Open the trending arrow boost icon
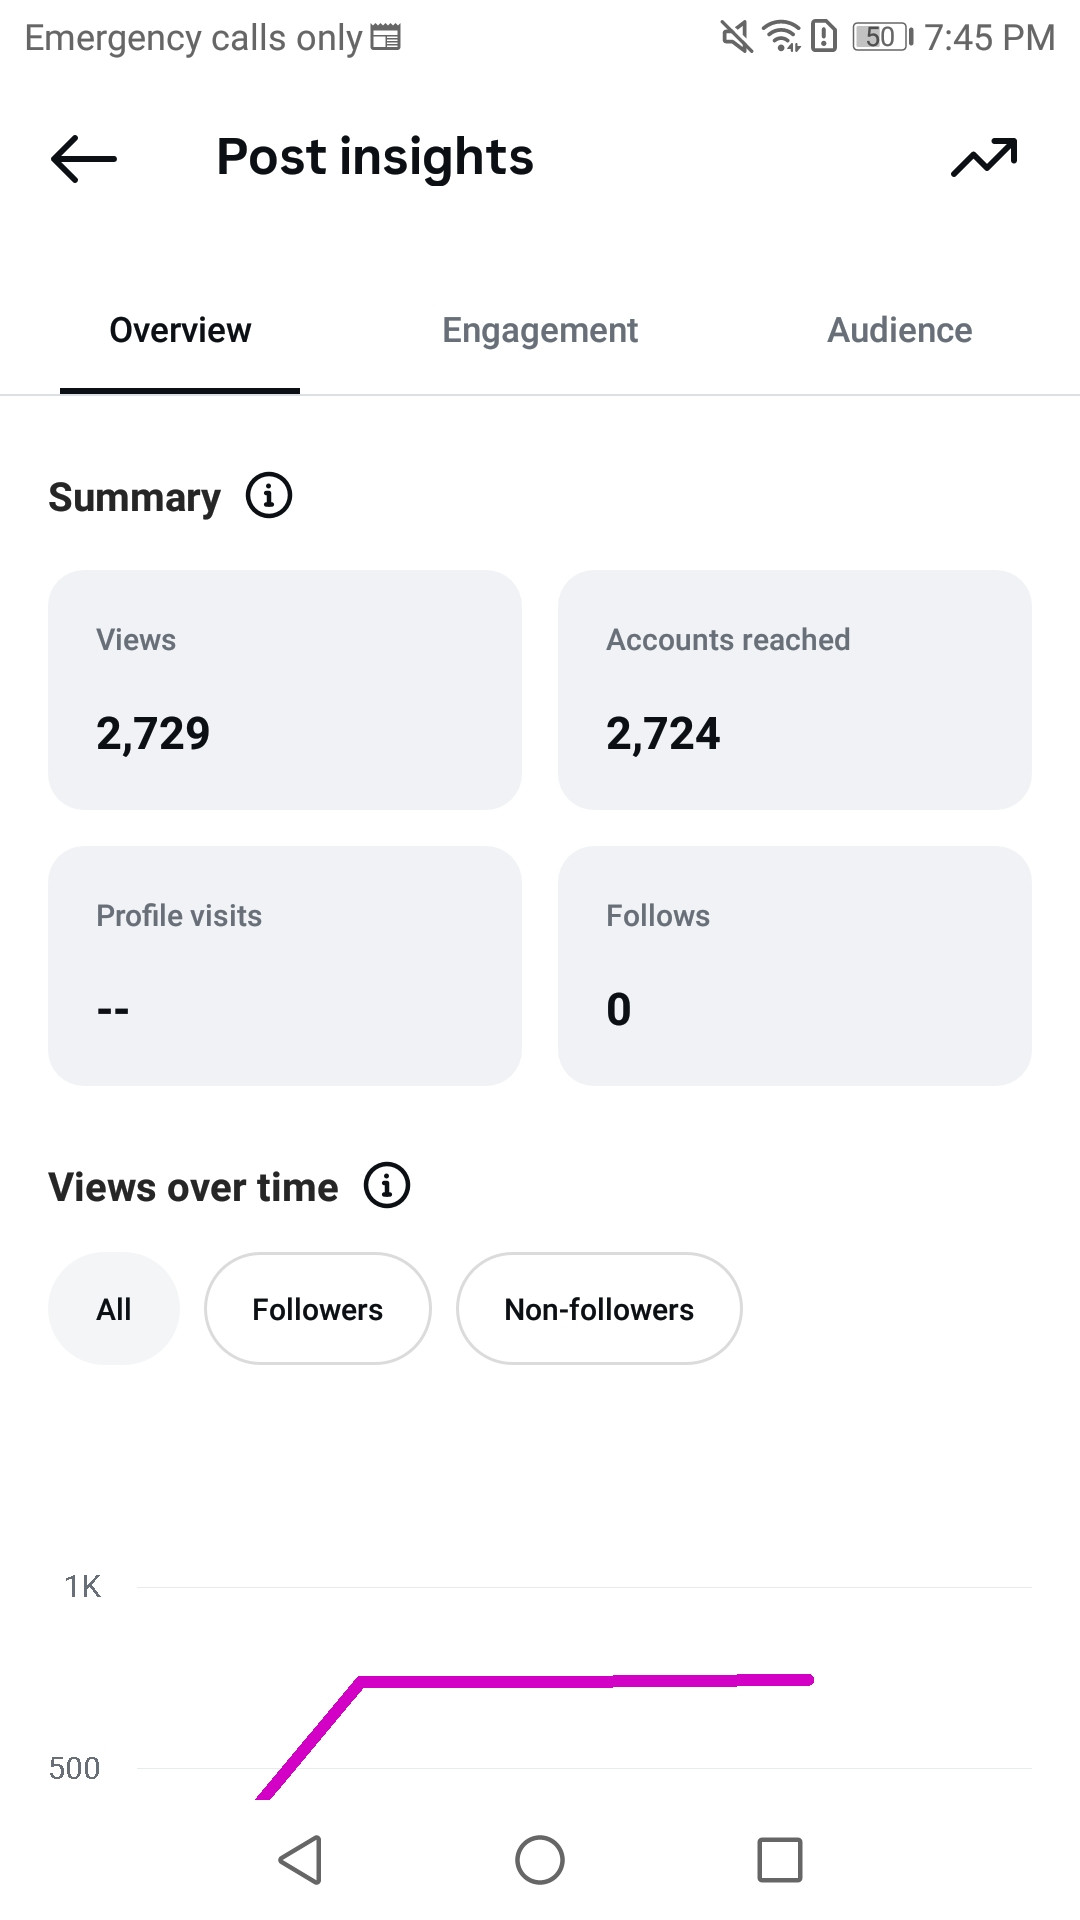The height and width of the screenshot is (1920, 1080). (x=984, y=158)
